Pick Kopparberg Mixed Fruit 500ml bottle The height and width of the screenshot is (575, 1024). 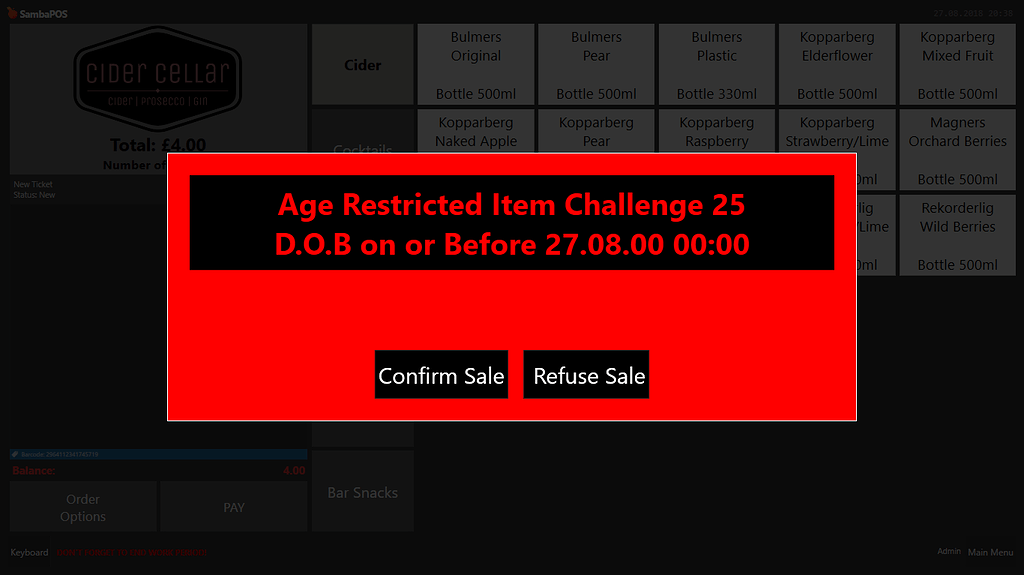957,65
